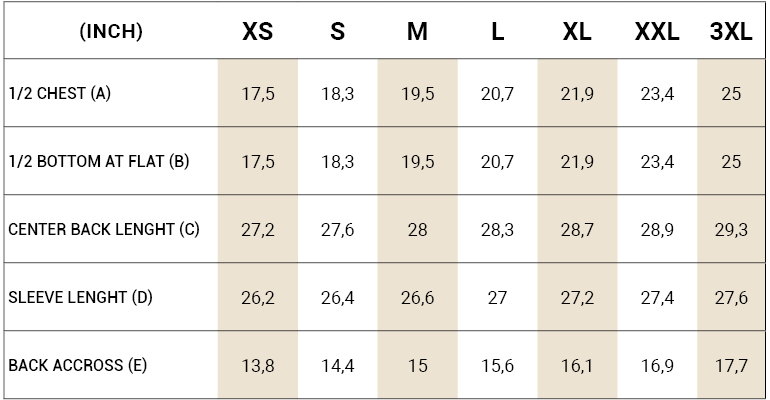Click the L bottom at flat value 20,7

[497, 162]
